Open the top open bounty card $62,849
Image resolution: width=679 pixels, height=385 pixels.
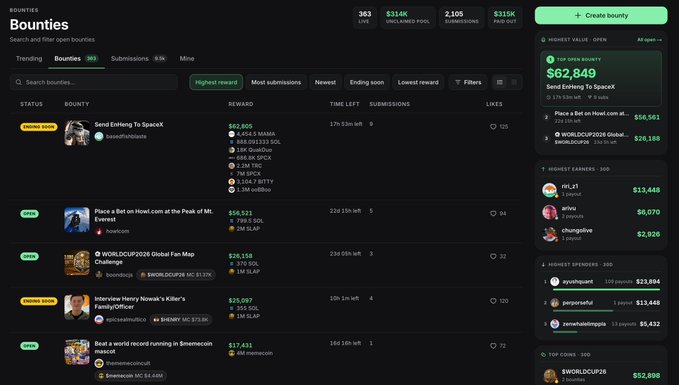pos(601,78)
